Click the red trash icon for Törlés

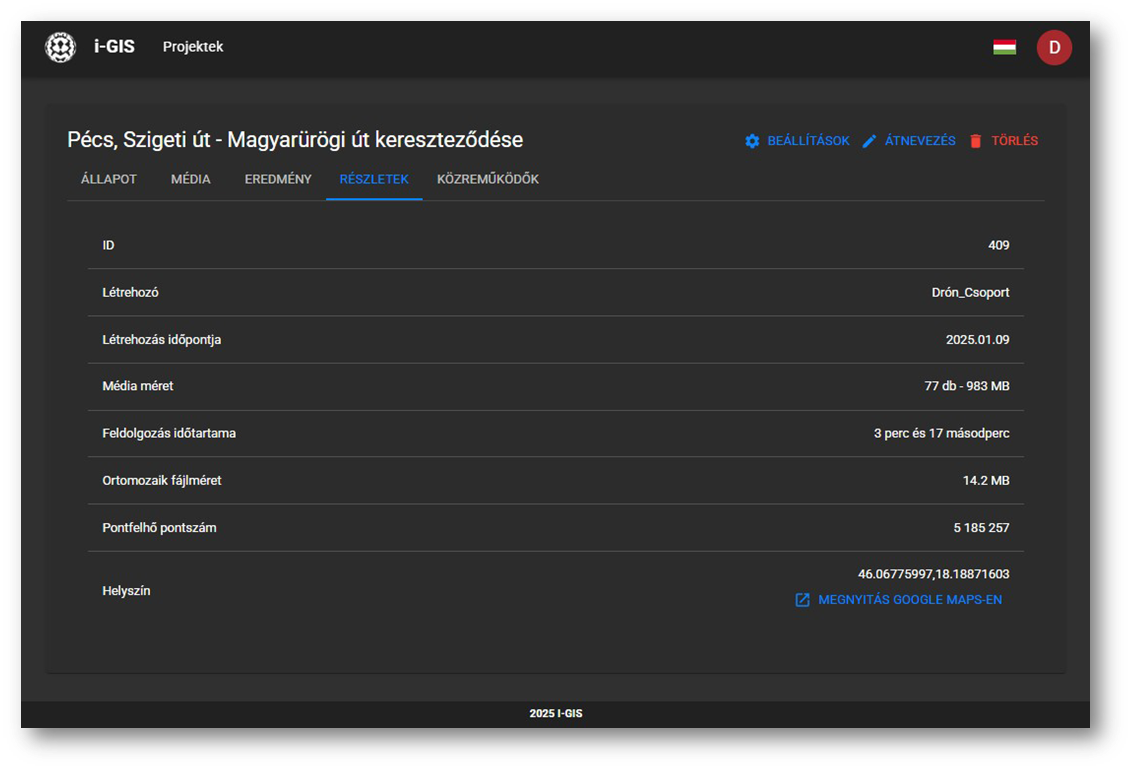(976, 141)
